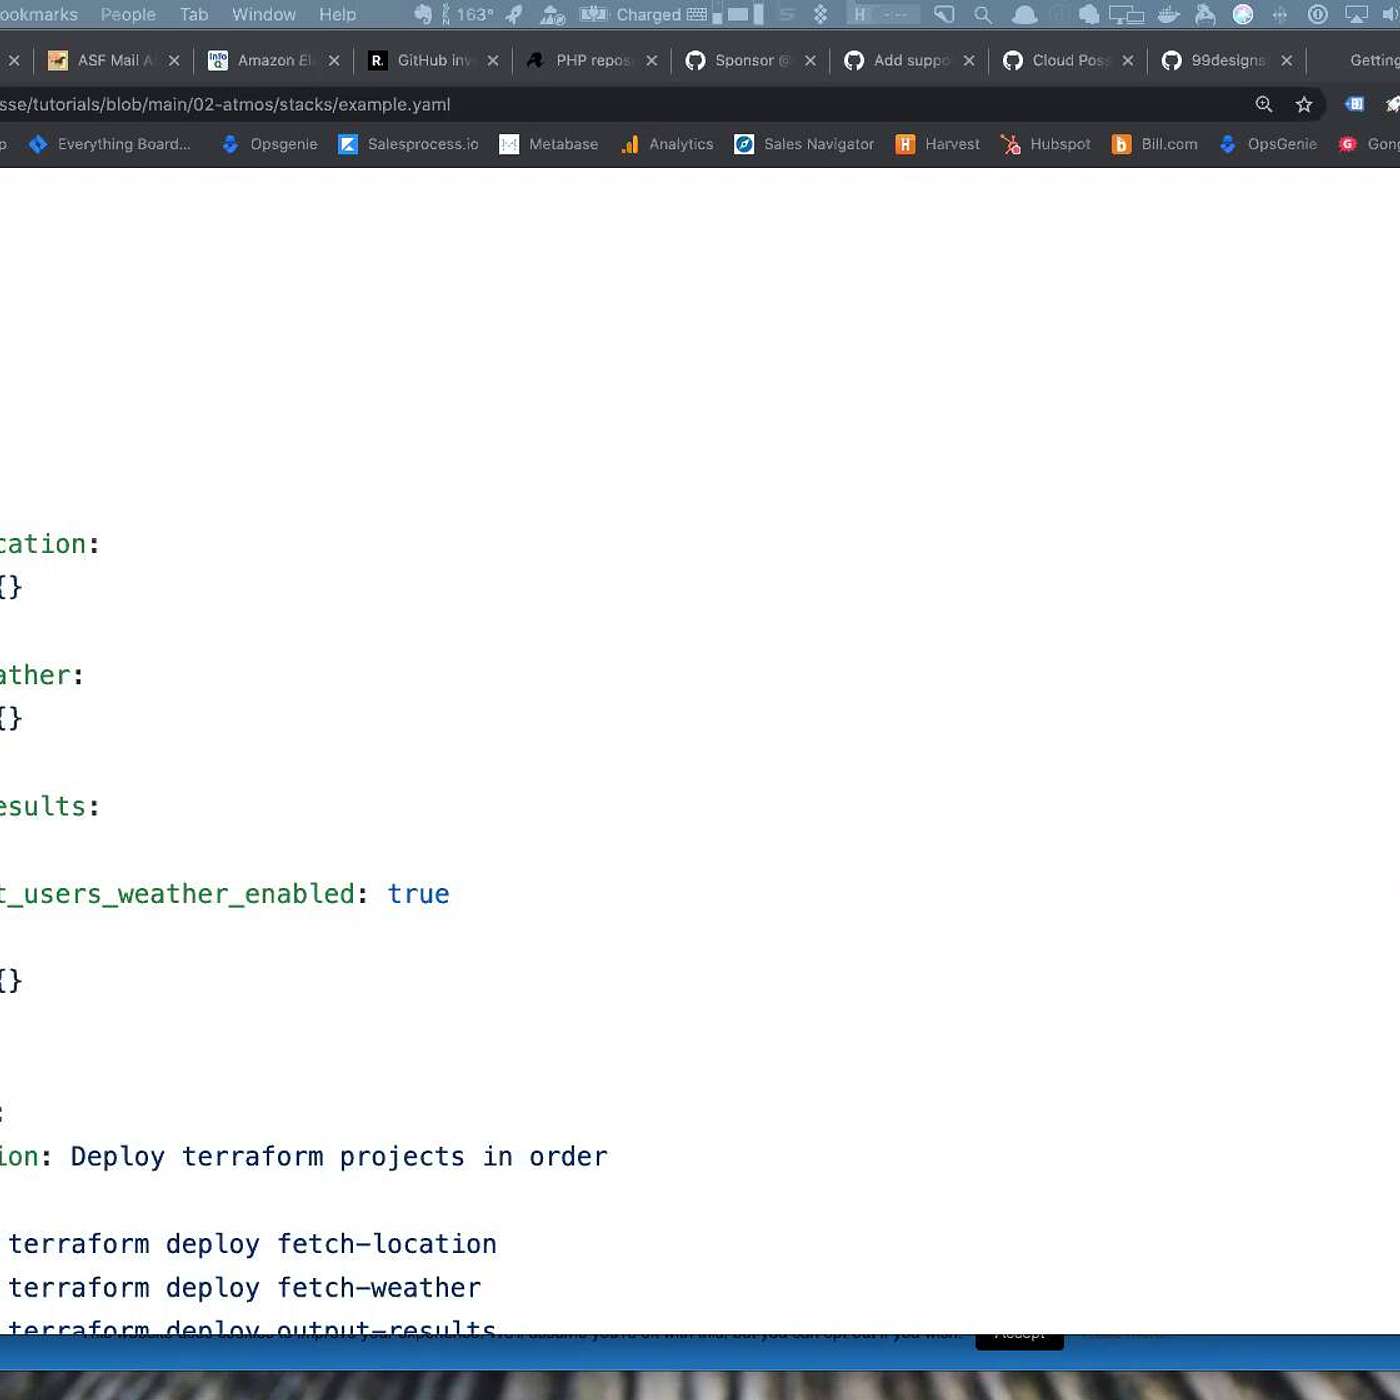The image size is (1400, 1400).
Task: Open the Analytics bookmark
Action: (x=667, y=144)
